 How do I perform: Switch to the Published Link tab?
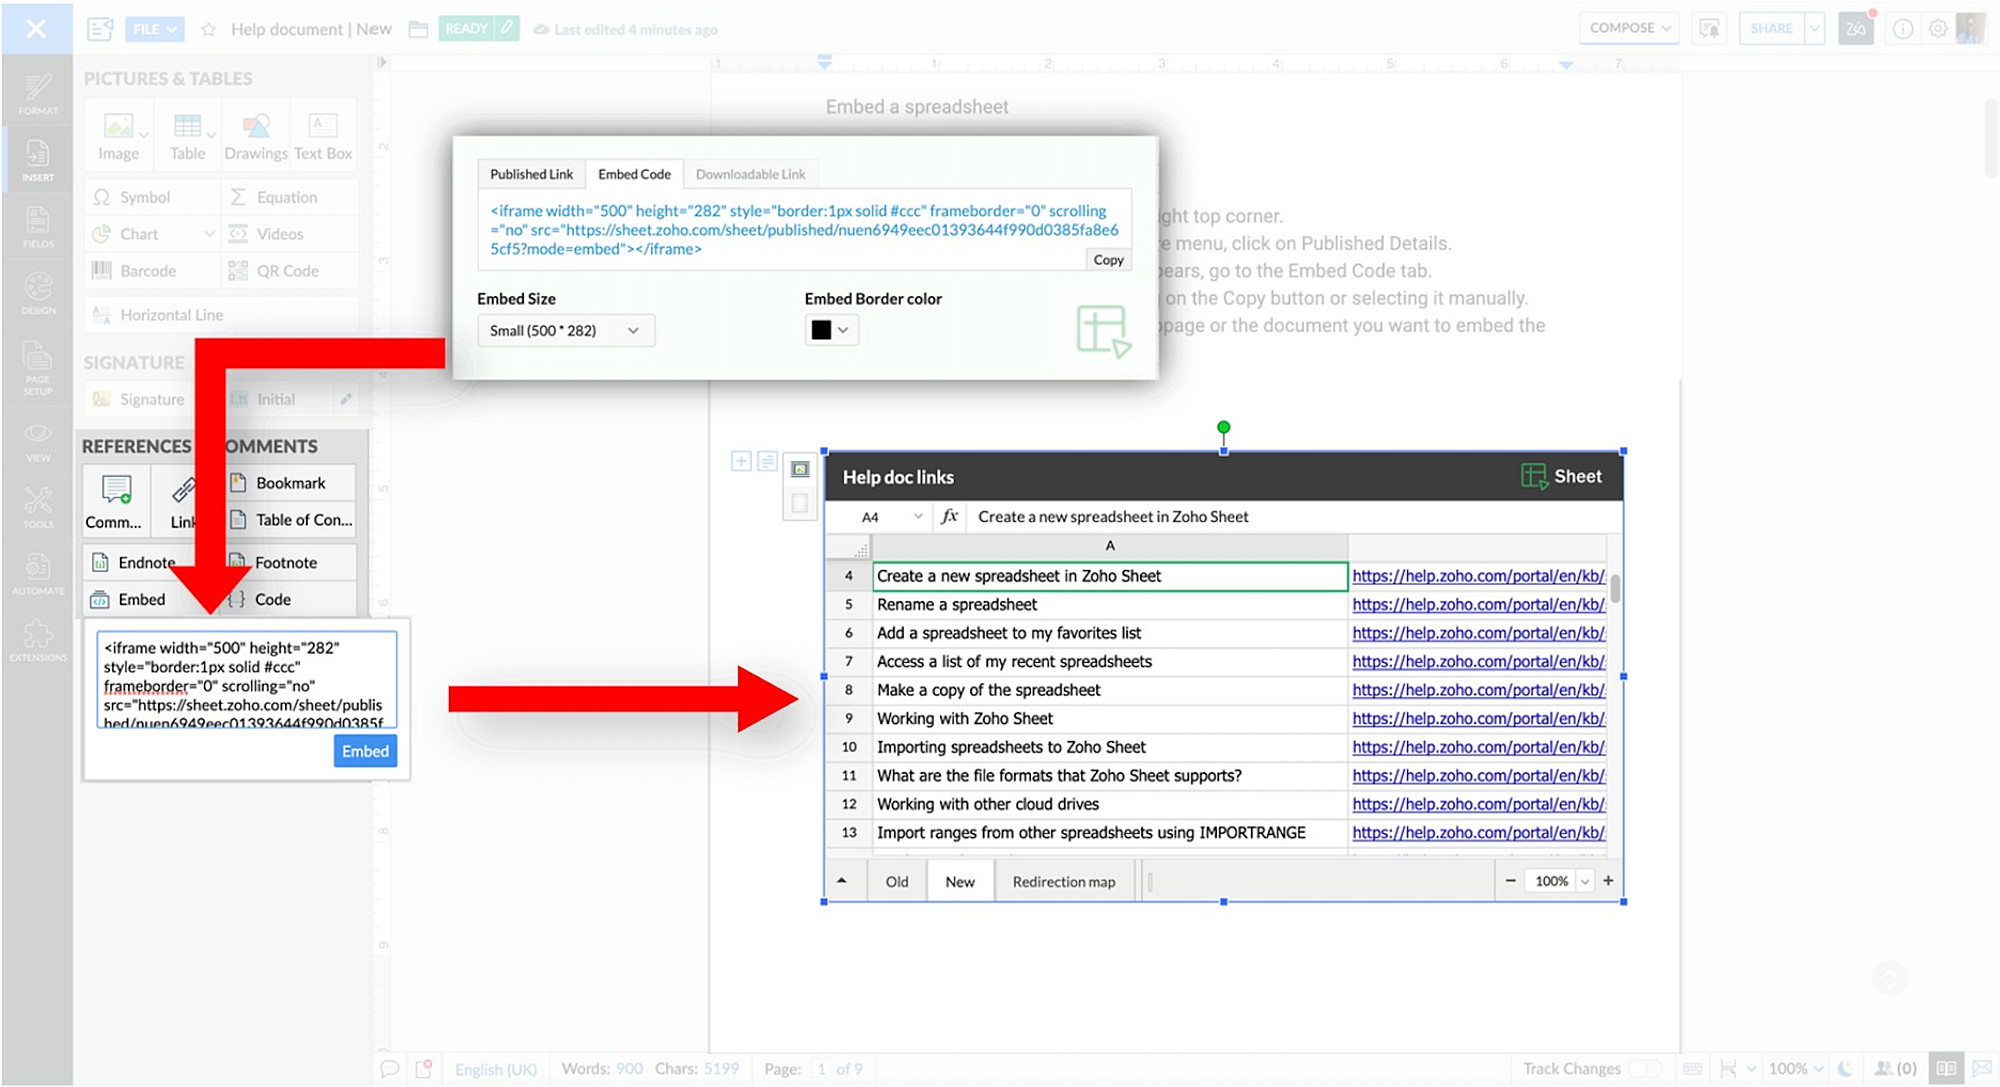coord(531,174)
